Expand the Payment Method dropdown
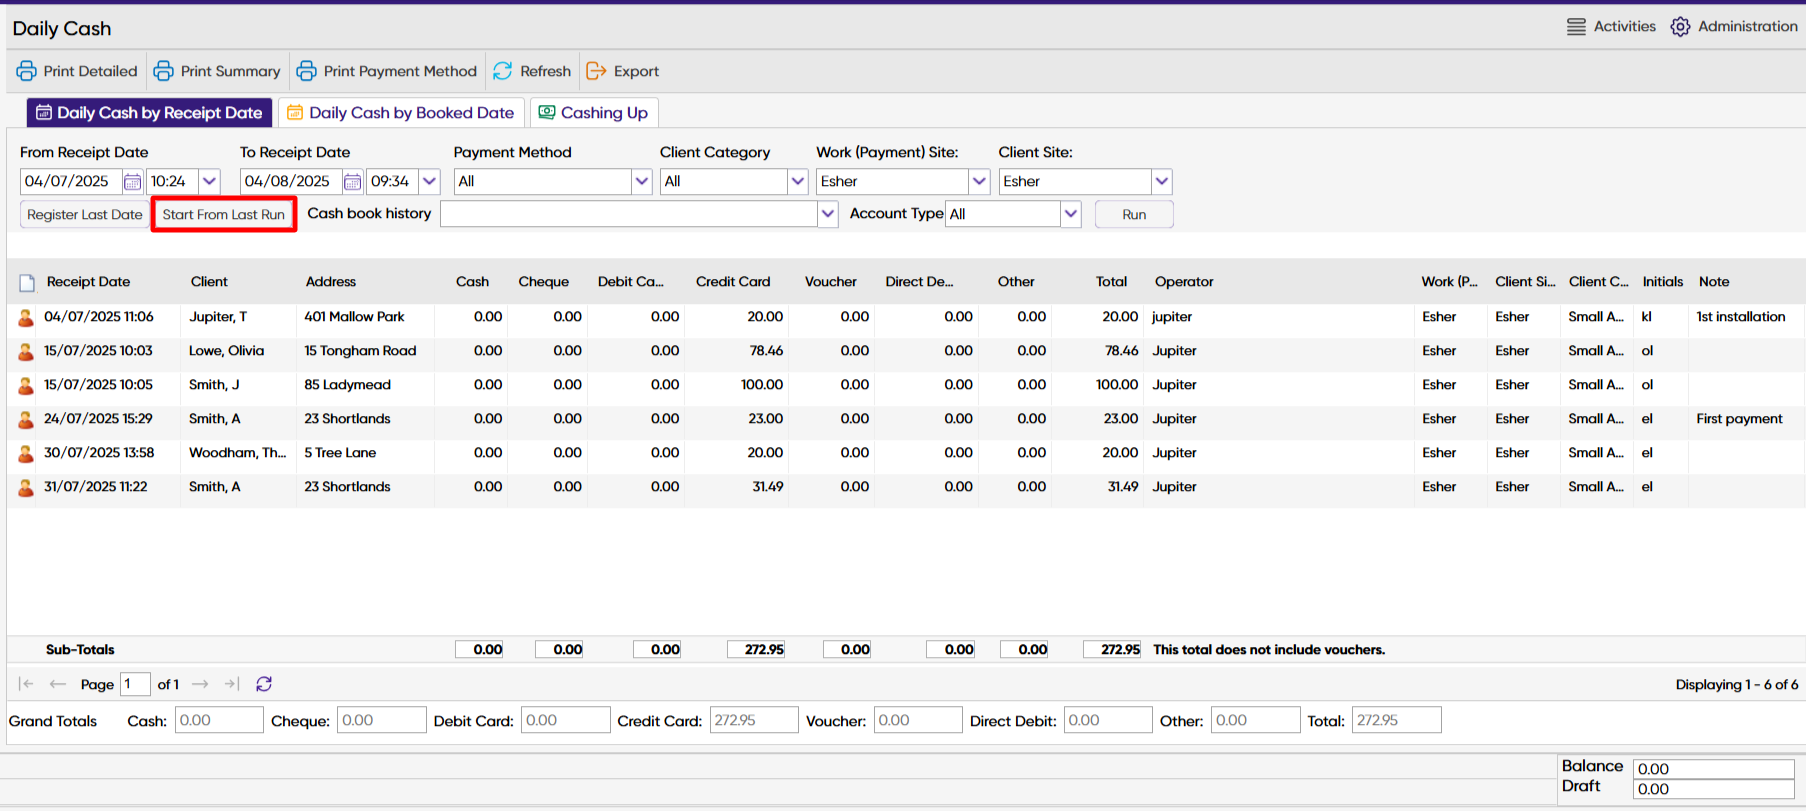The width and height of the screenshot is (1806, 811). point(641,182)
